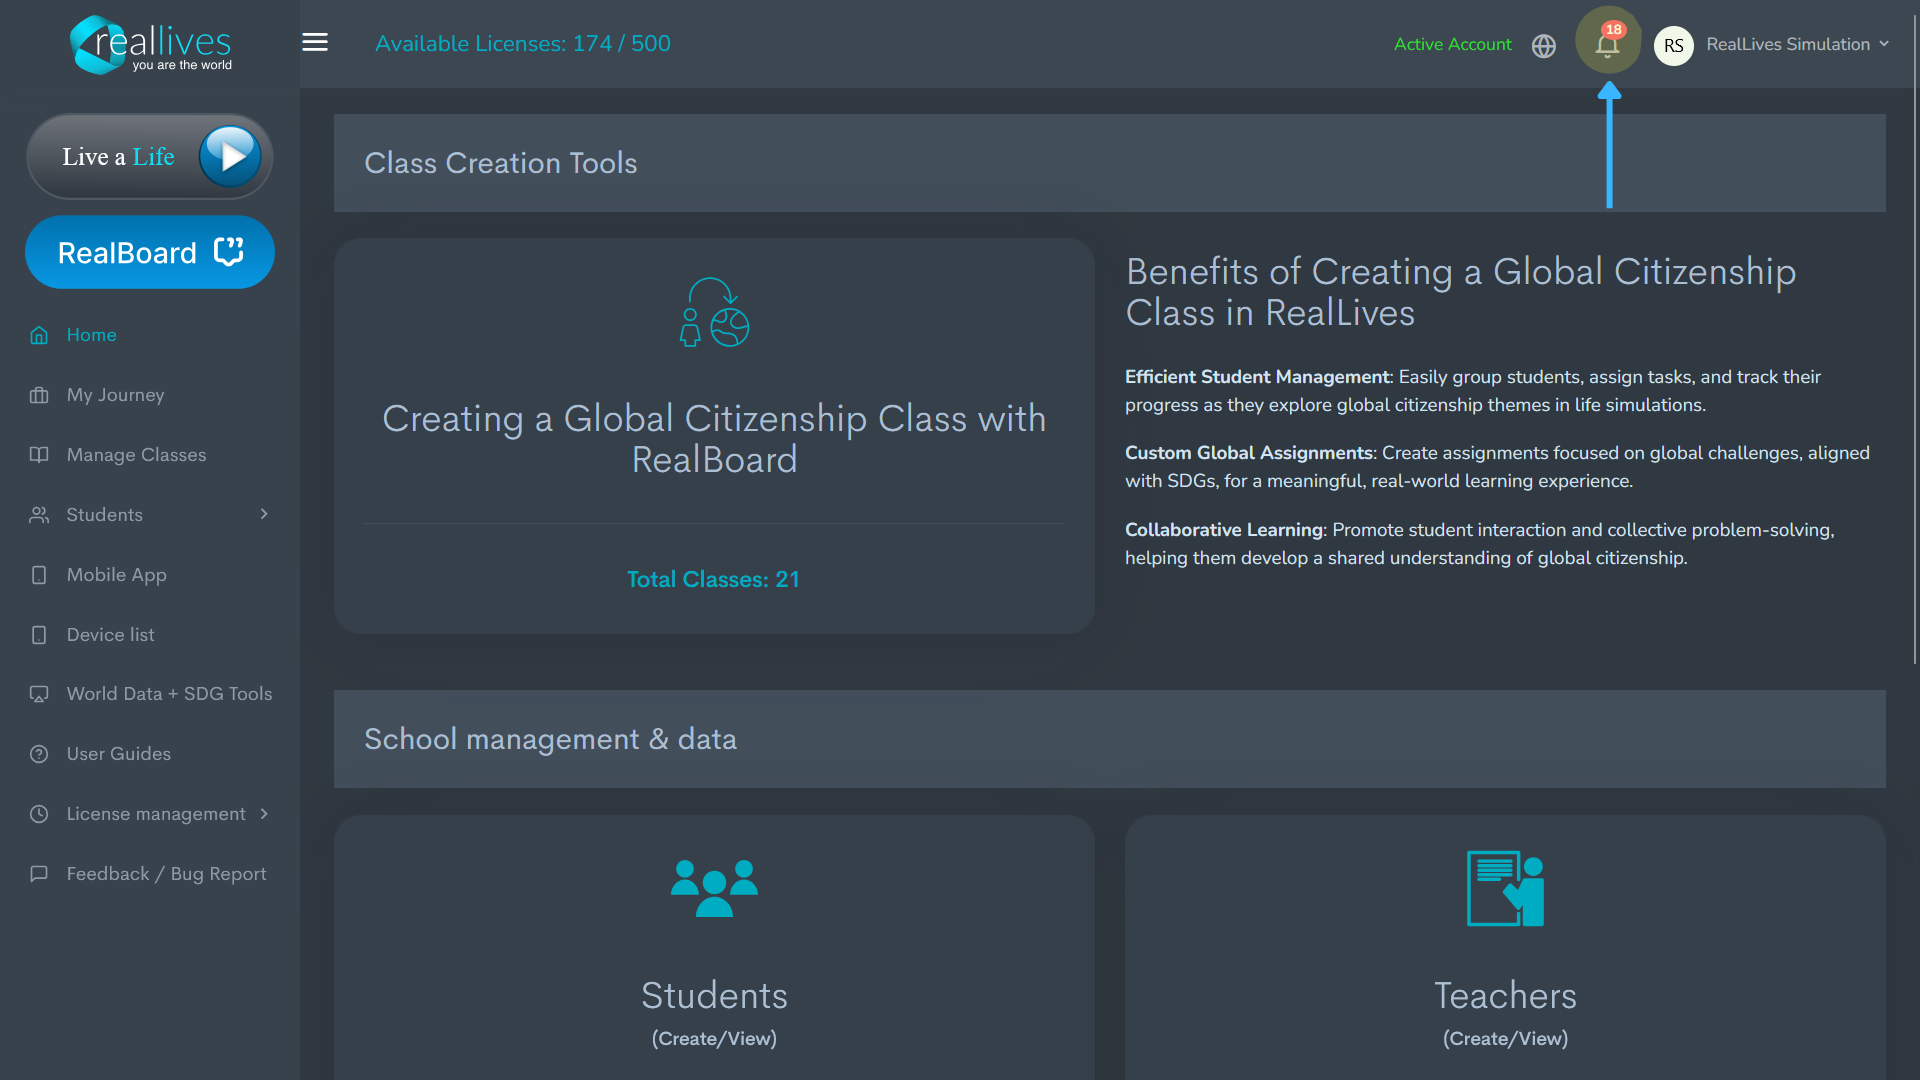Screen dimensions: 1920x1080
Task: Click the License management clock icon
Action: click(x=39, y=814)
